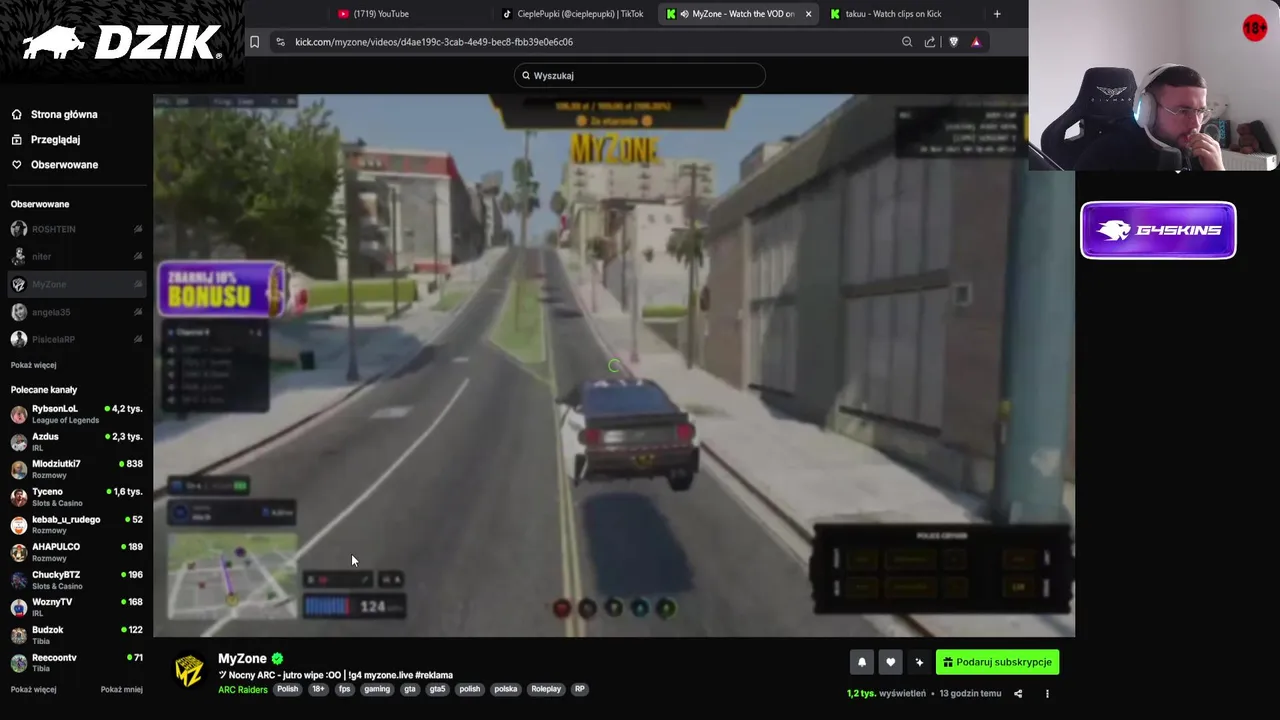Image resolution: width=1280 pixels, height=720 pixels.
Task: Expand recommended channels with bottom Pokaż więcej
Action: 33,689
